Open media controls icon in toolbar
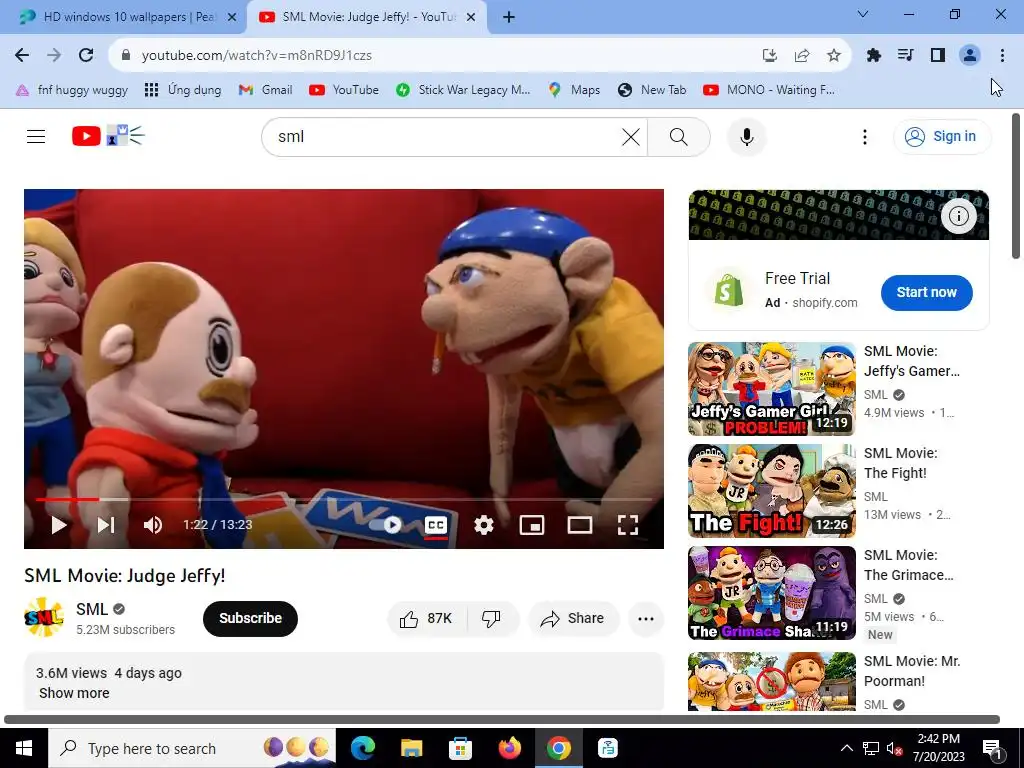The width and height of the screenshot is (1024, 768). 906,56
